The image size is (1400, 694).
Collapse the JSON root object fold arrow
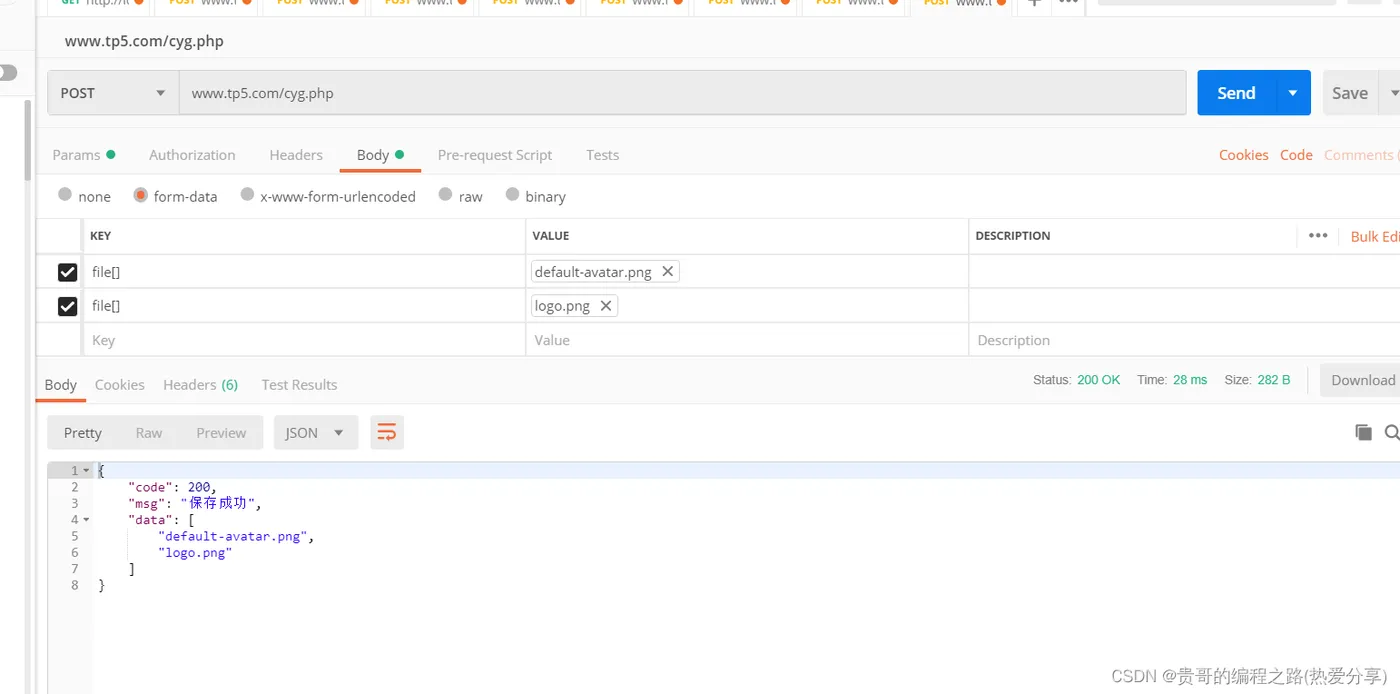[87, 470]
